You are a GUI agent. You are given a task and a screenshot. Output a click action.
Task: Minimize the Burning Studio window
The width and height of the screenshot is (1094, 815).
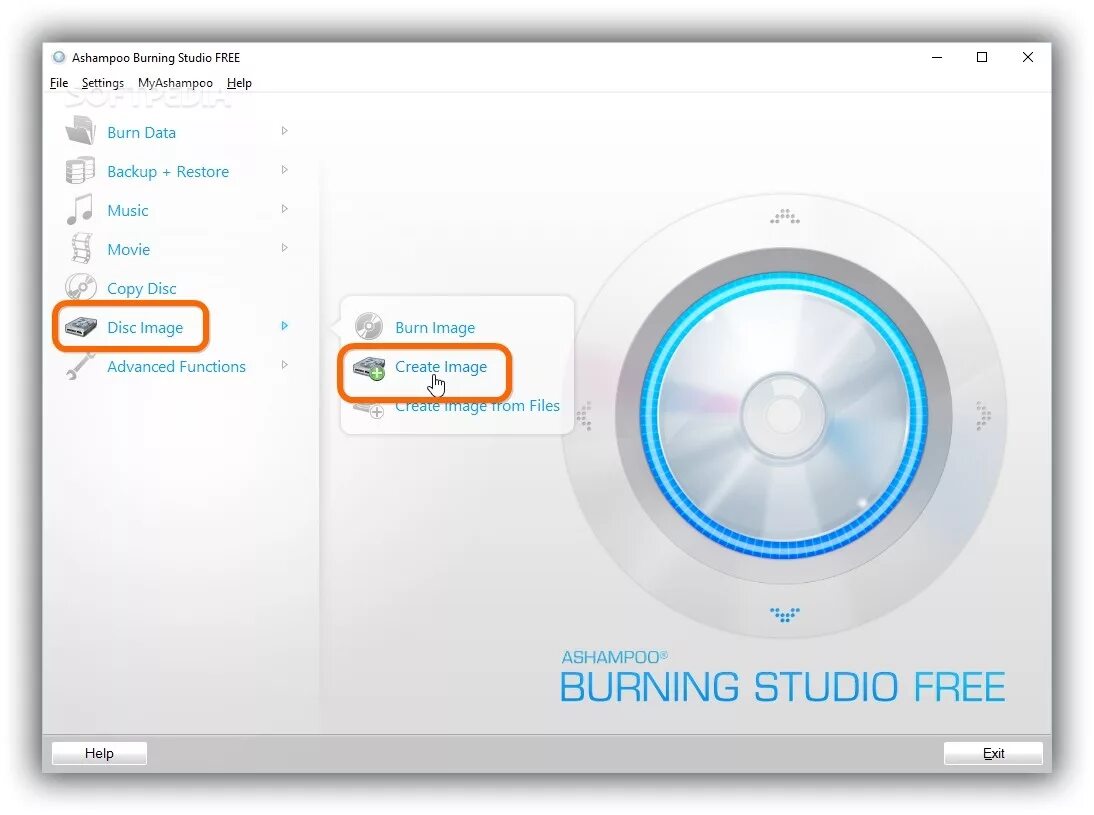tap(937, 57)
